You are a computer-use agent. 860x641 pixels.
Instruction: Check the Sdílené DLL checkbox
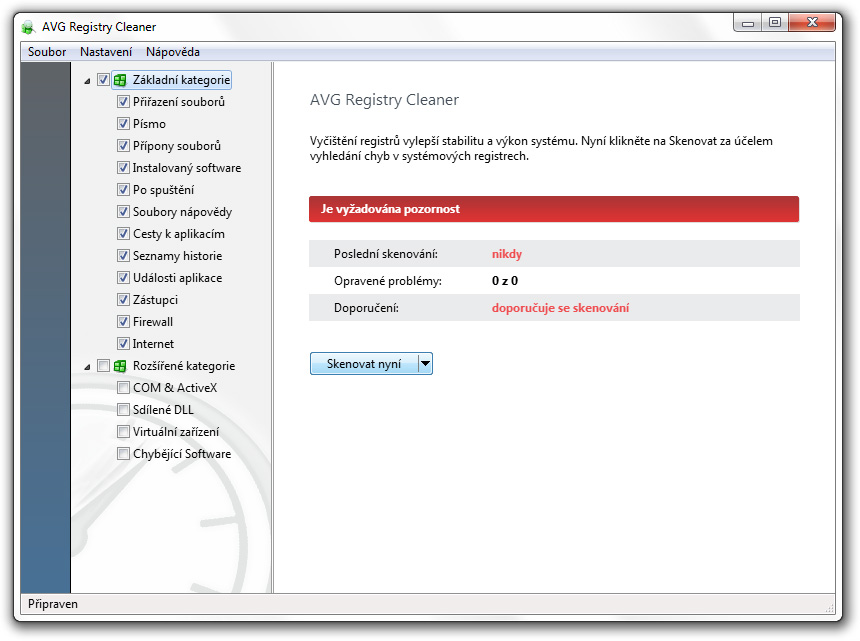pos(123,410)
